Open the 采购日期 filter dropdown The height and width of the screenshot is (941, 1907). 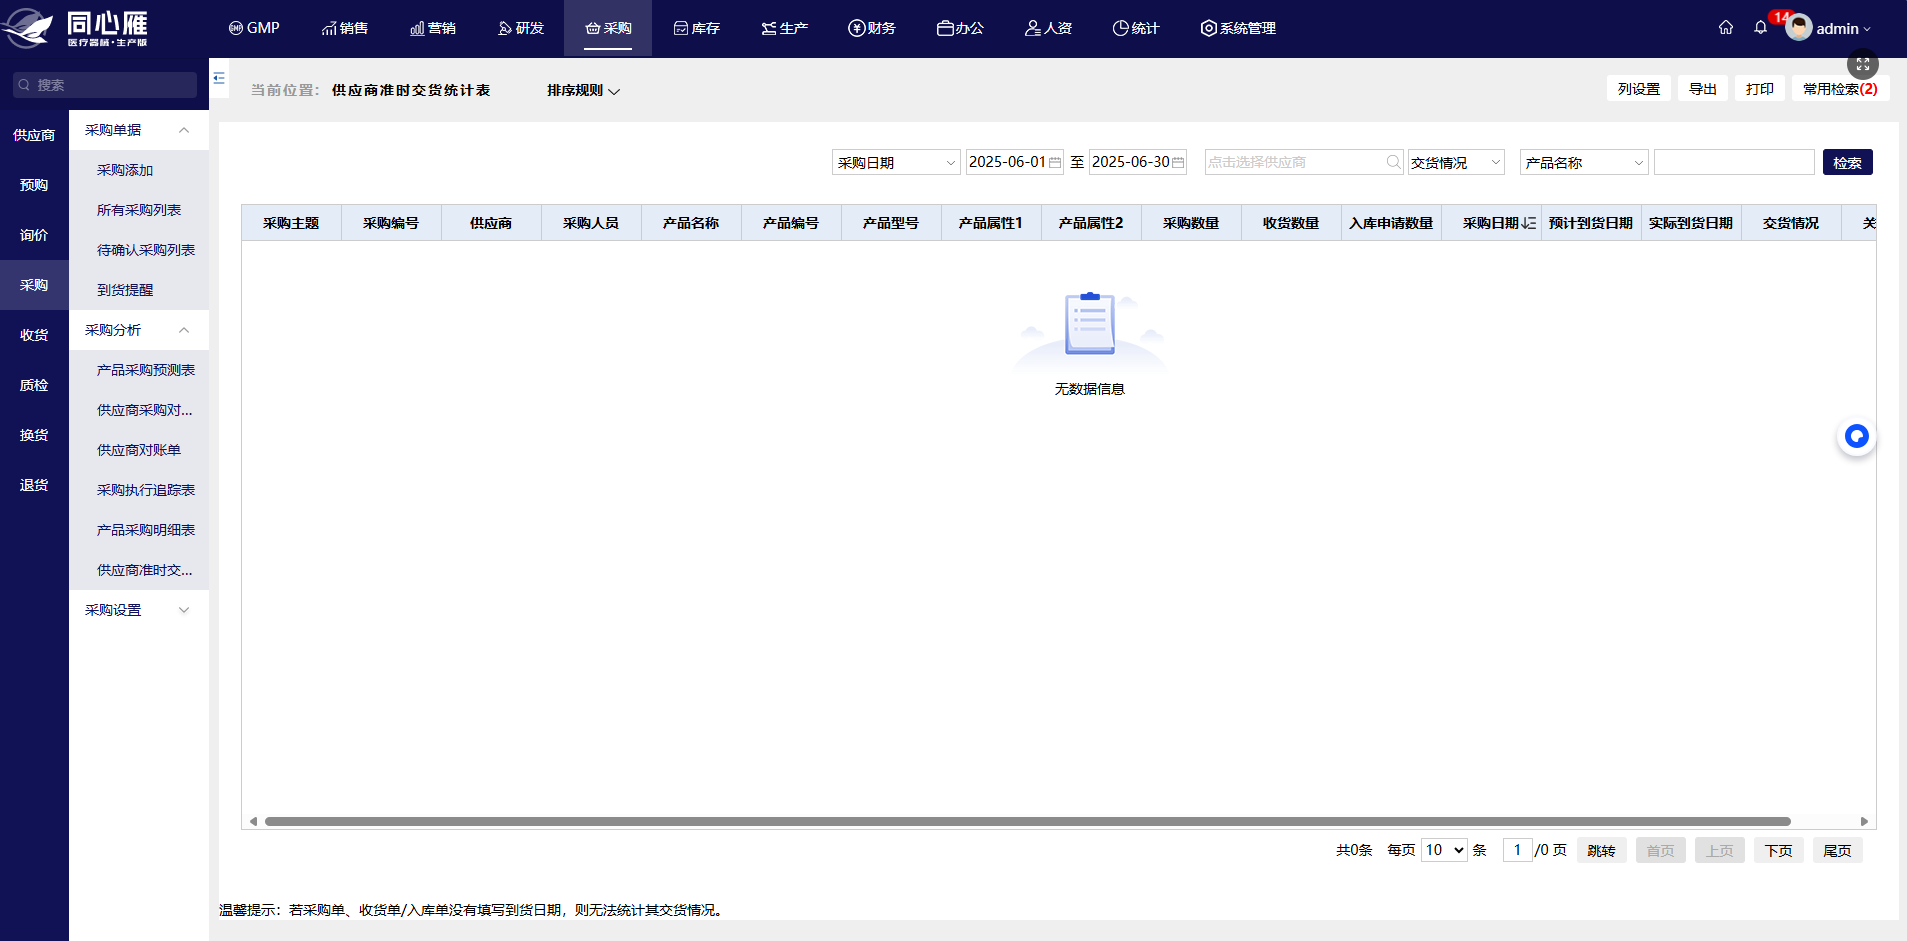click(x=896, y=162)
